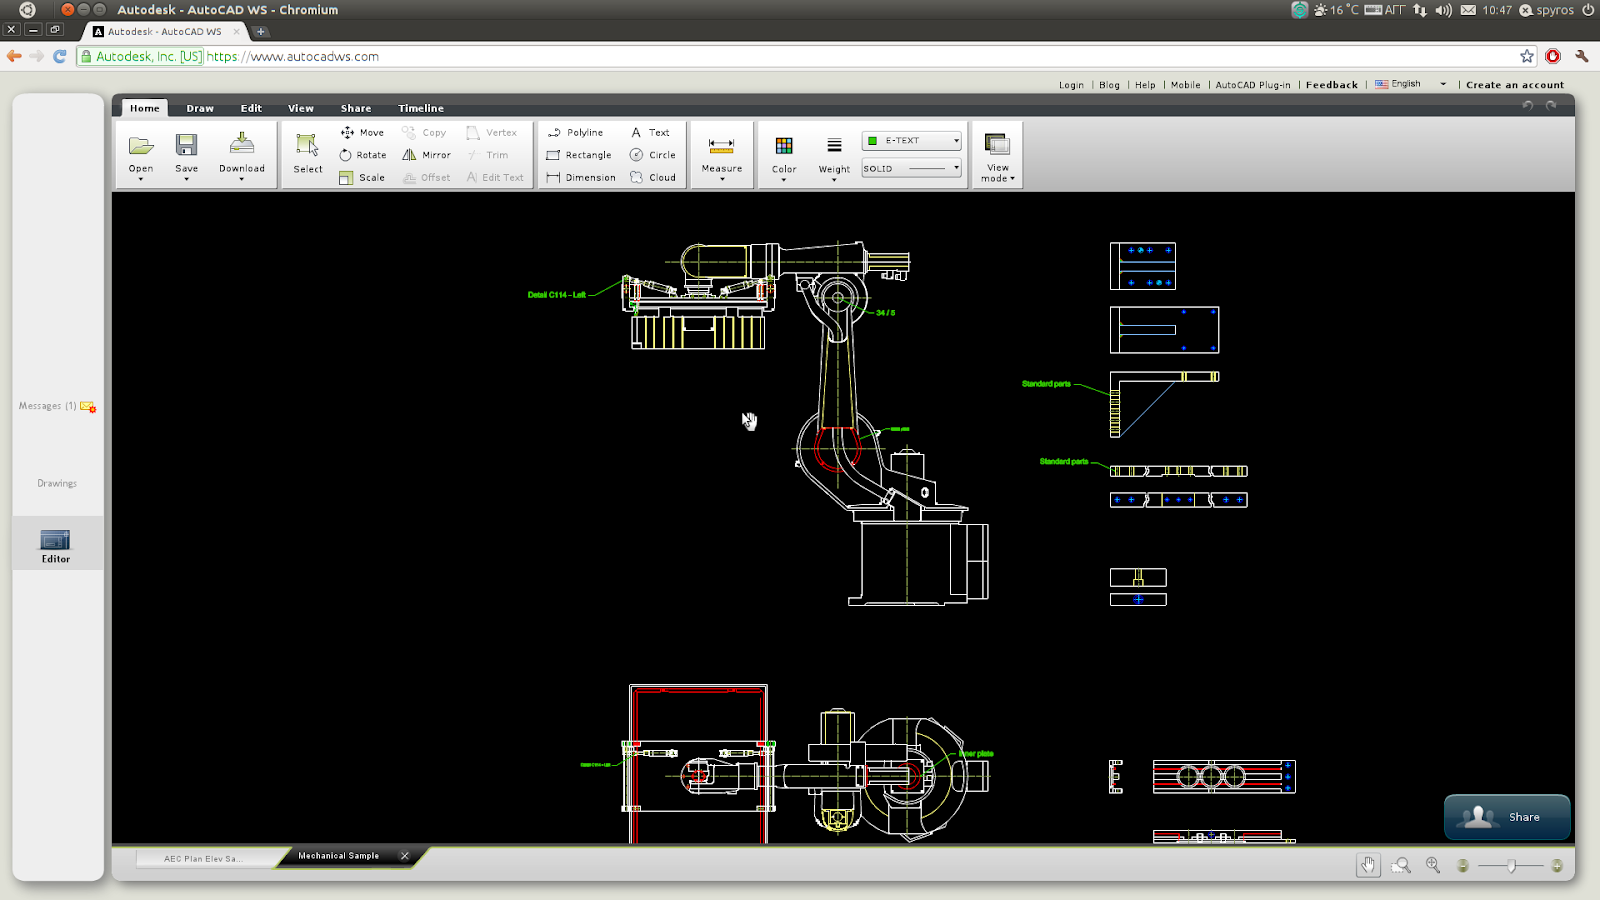1600x900 pixels.
Task: Toggle the pan hand tool
Action: coord(1368,865)
